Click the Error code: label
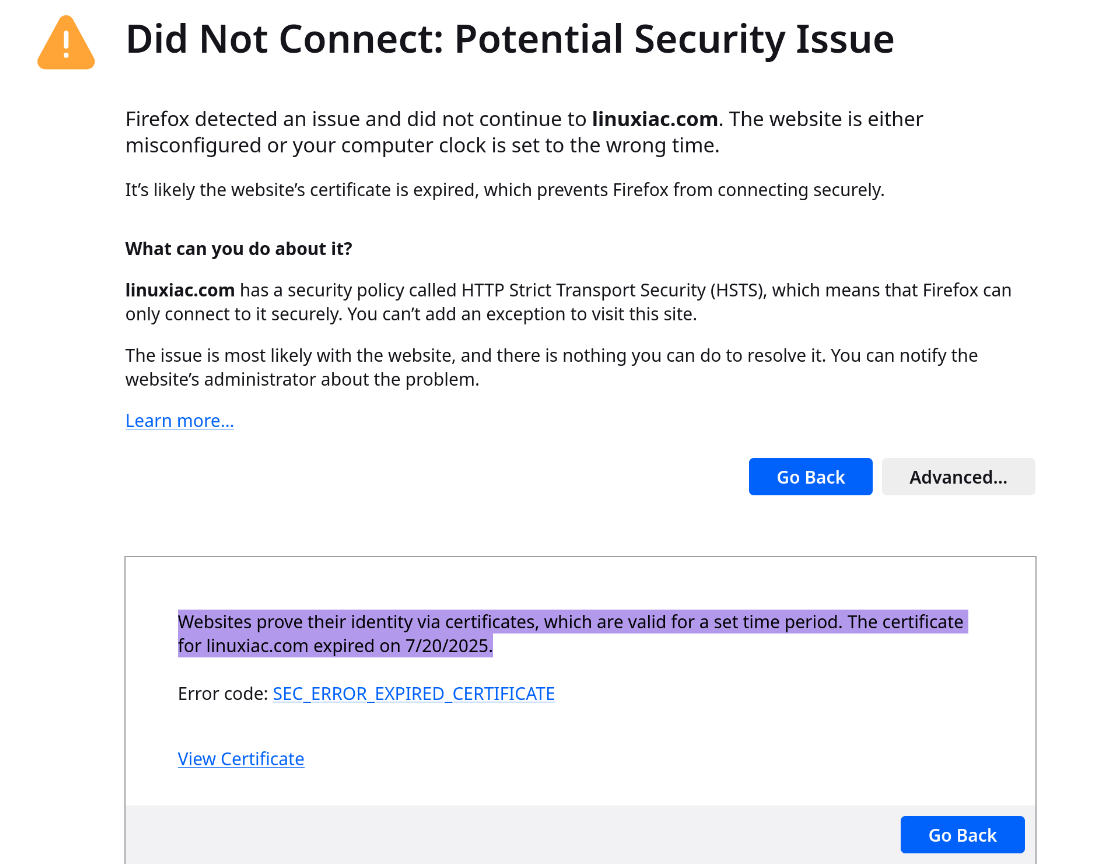Viewport: 1107px width, 864px height. [222, 694]
